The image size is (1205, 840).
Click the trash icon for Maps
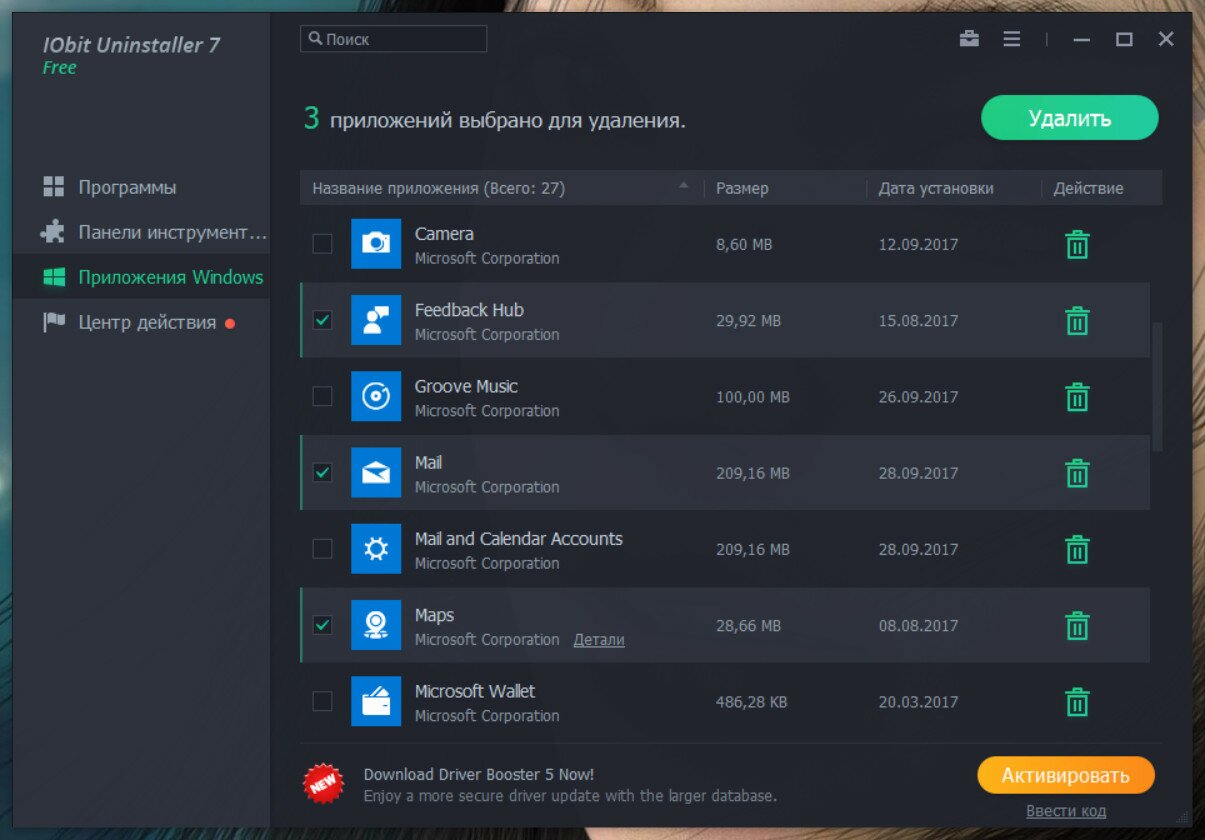click(x=1077, y=626)
